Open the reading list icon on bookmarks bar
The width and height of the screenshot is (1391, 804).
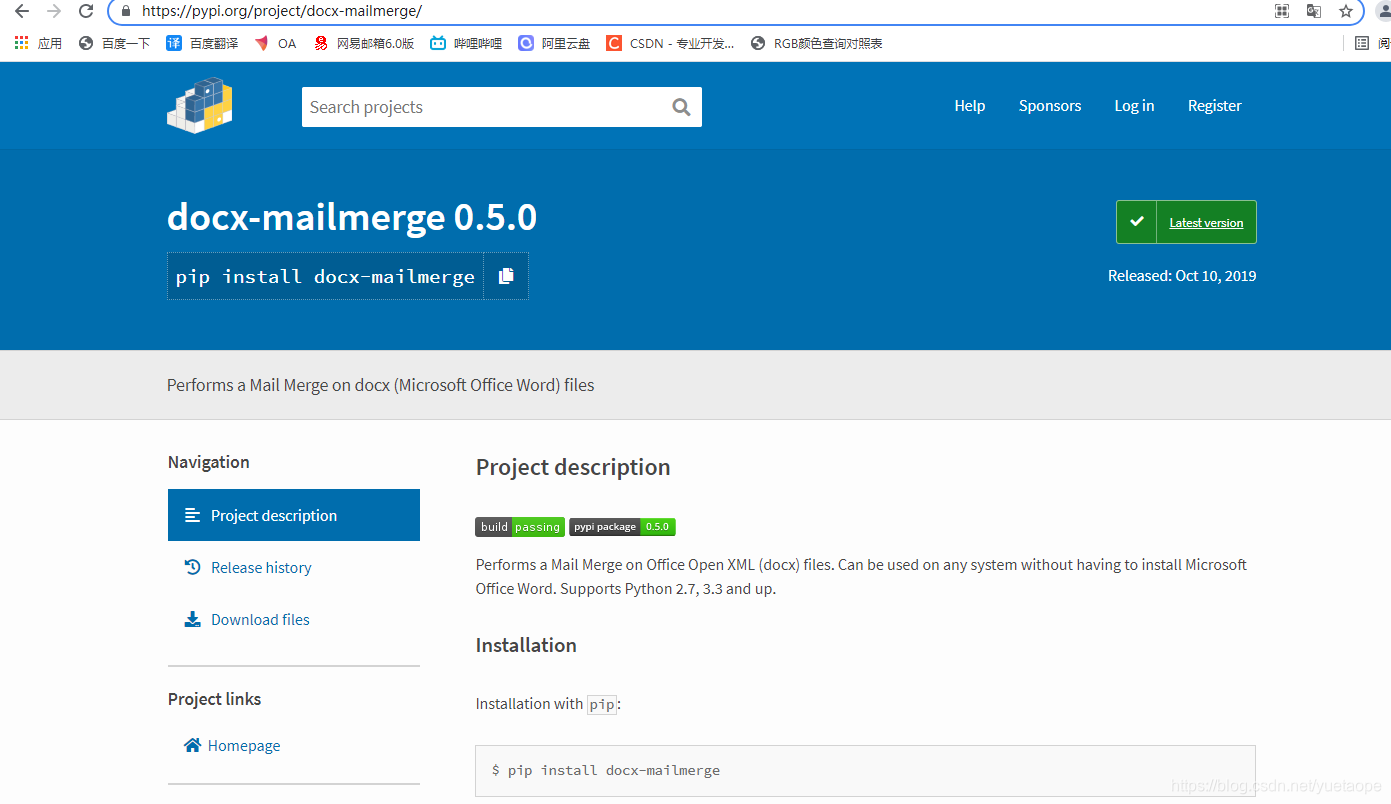coord(1362,43)
